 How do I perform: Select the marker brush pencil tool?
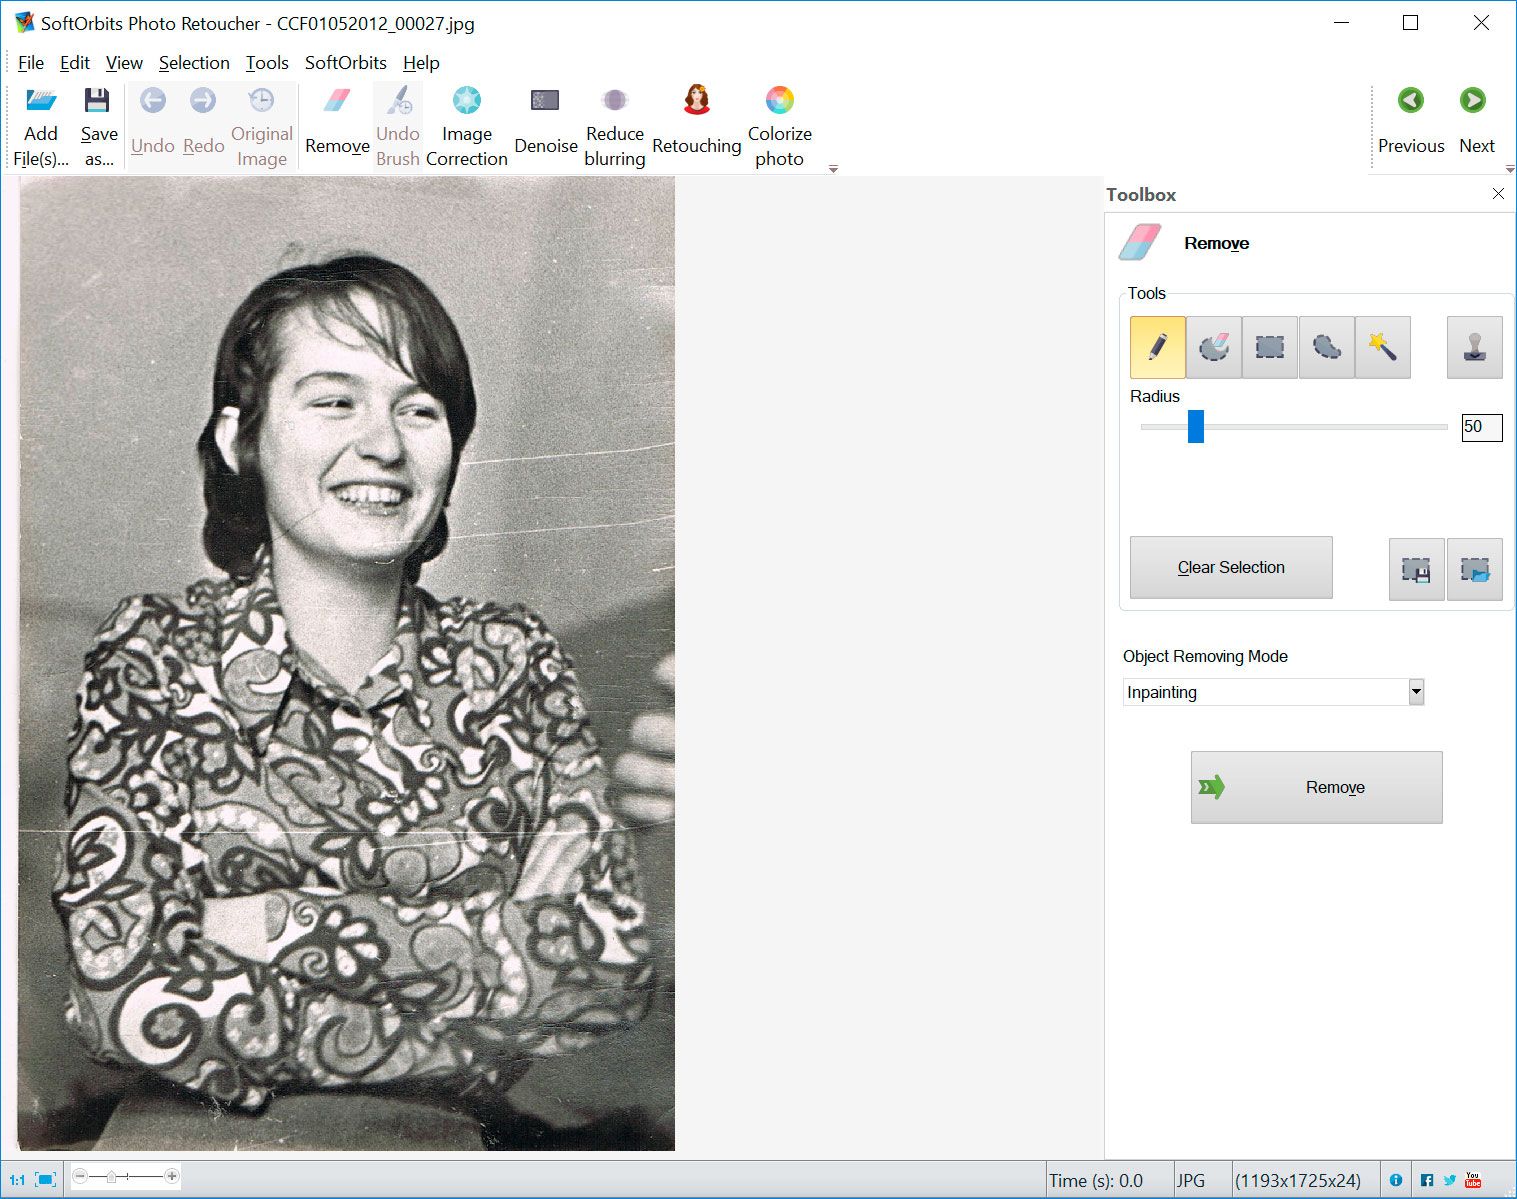[1157, 347]
